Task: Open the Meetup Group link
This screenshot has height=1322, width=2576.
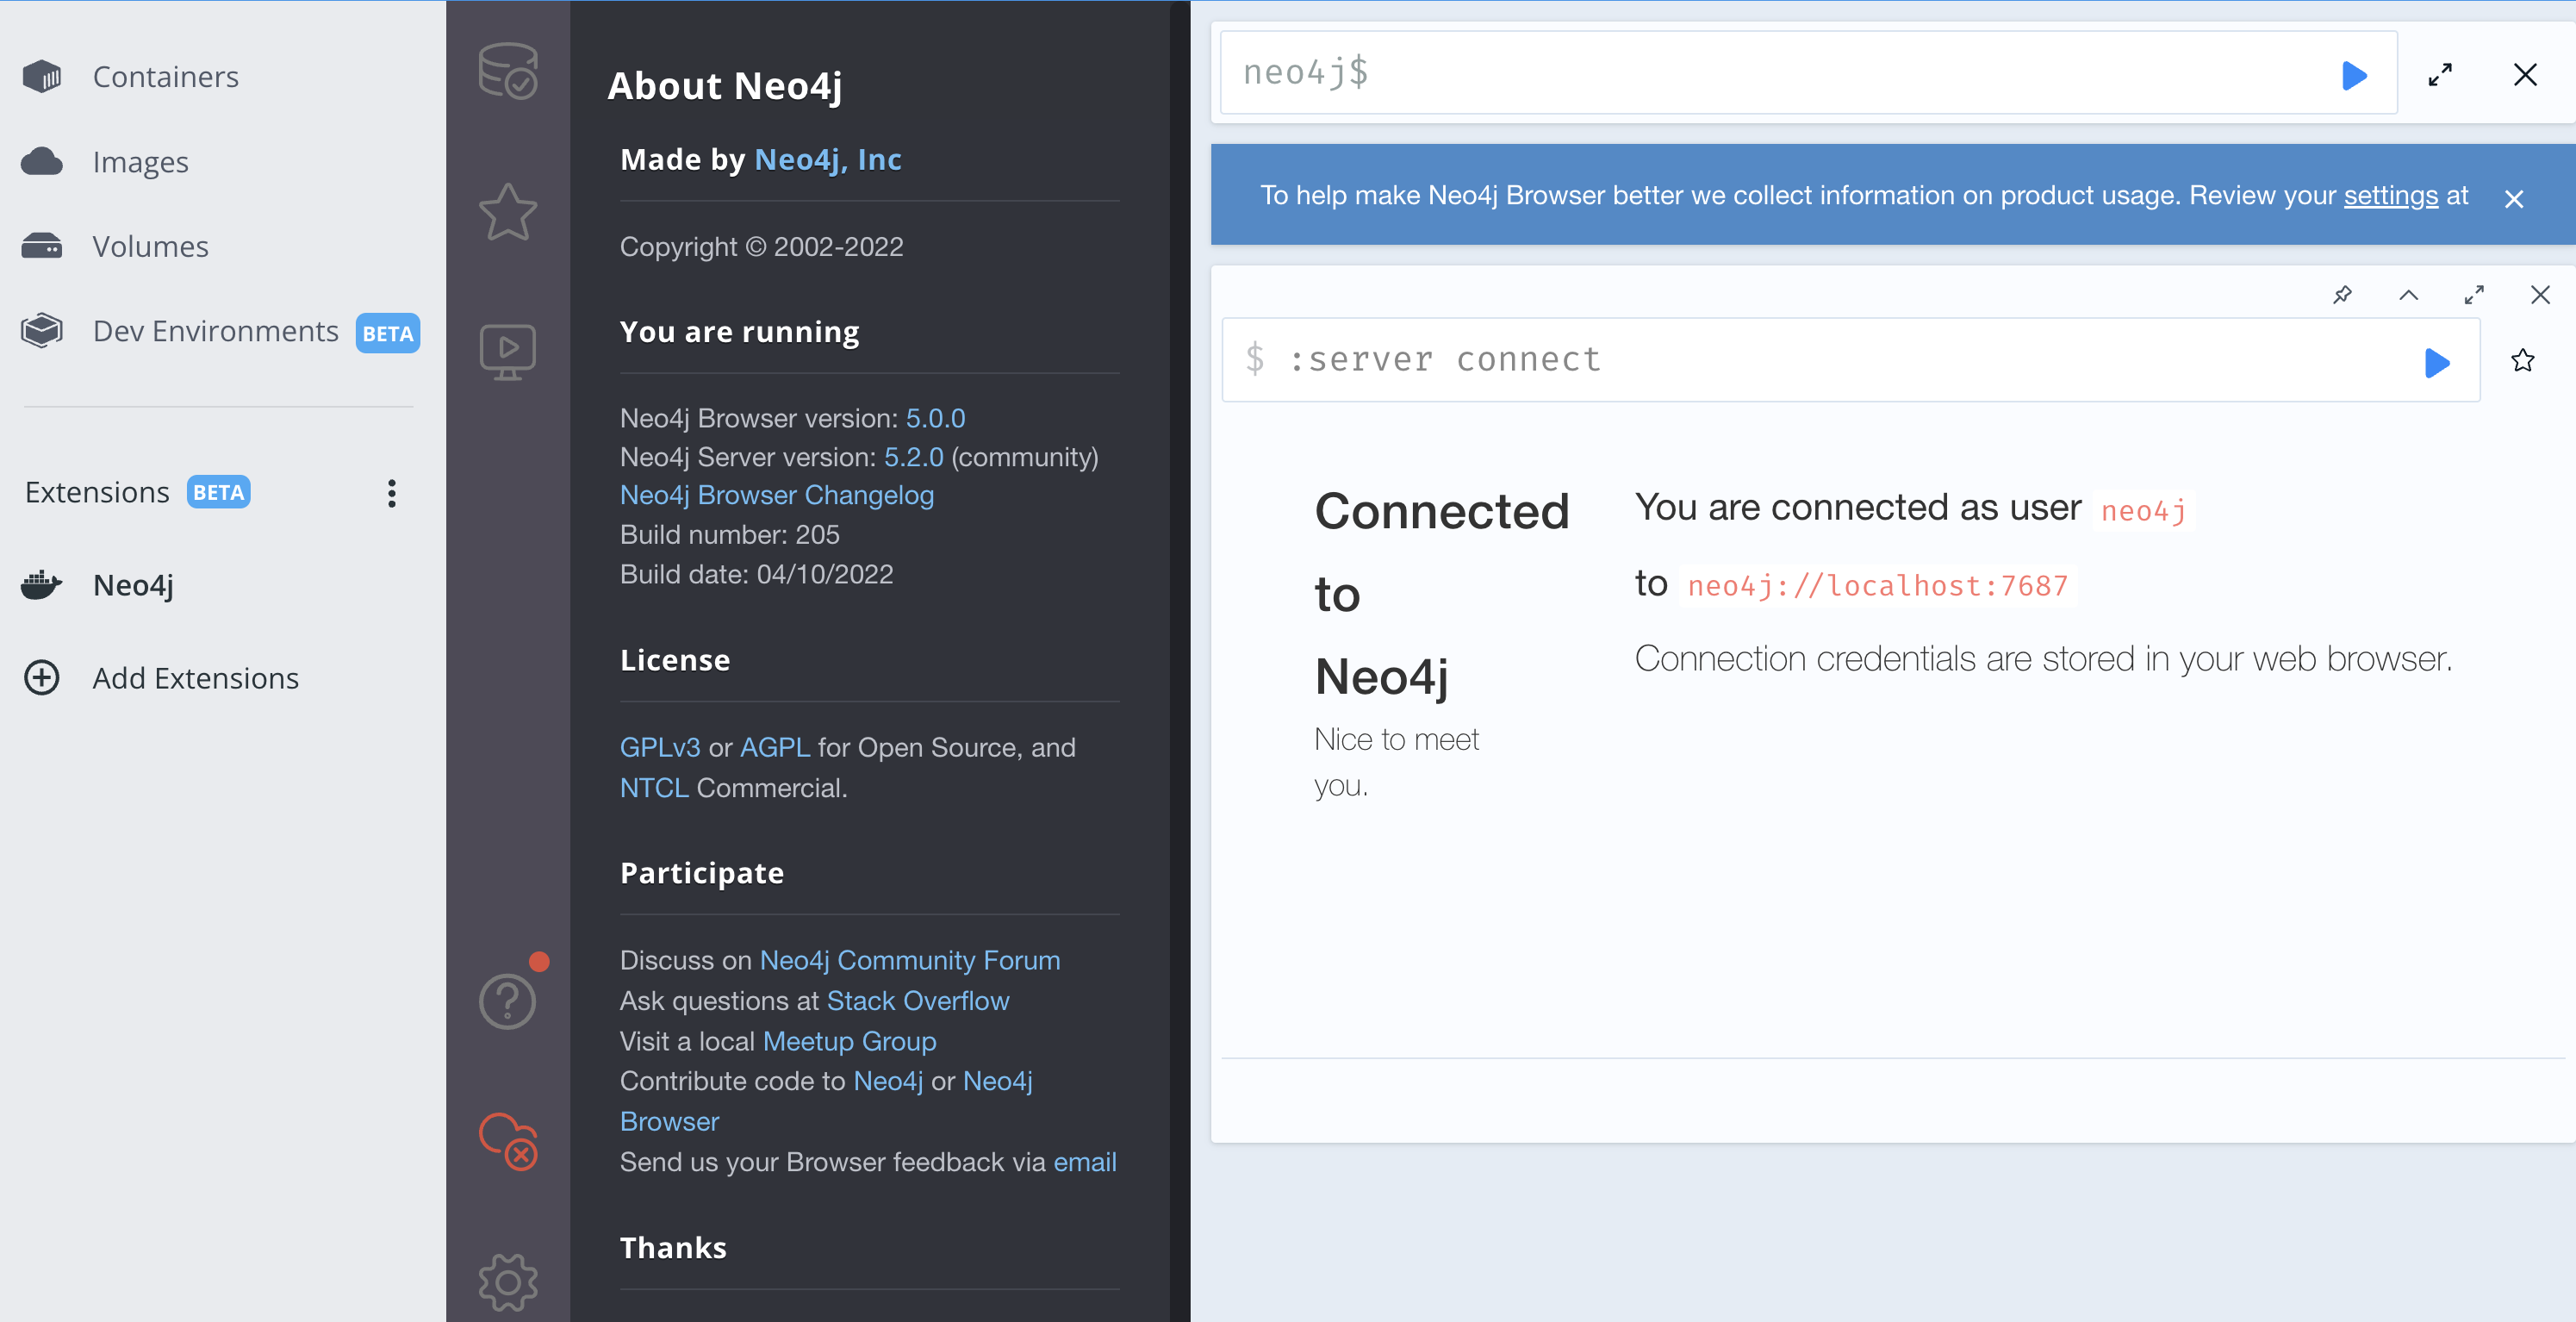Action: pos(849,1042)
